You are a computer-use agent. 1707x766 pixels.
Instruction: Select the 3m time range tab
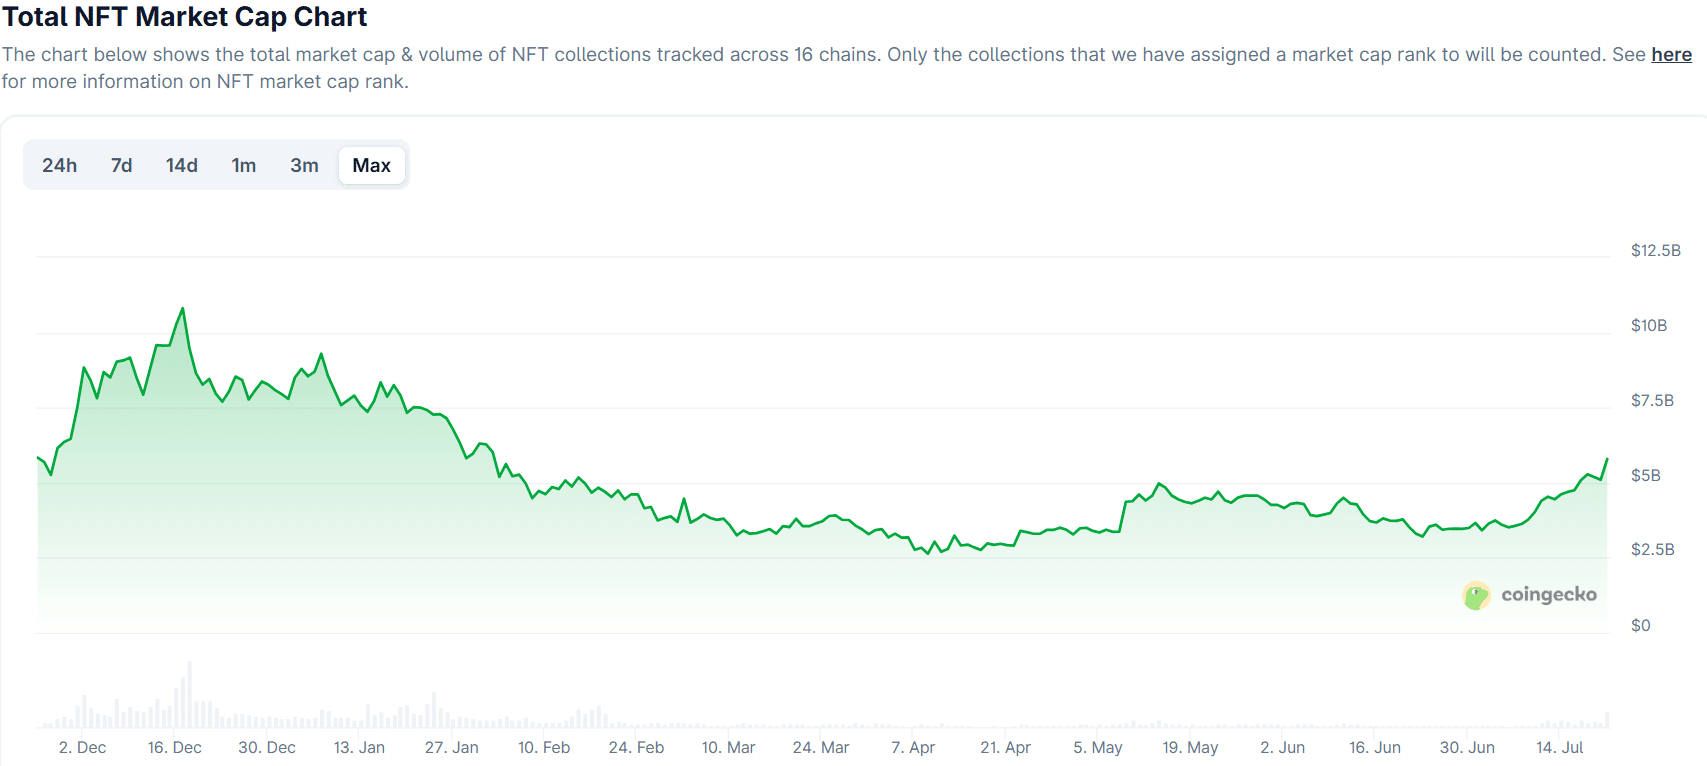[x=304, y=166]
